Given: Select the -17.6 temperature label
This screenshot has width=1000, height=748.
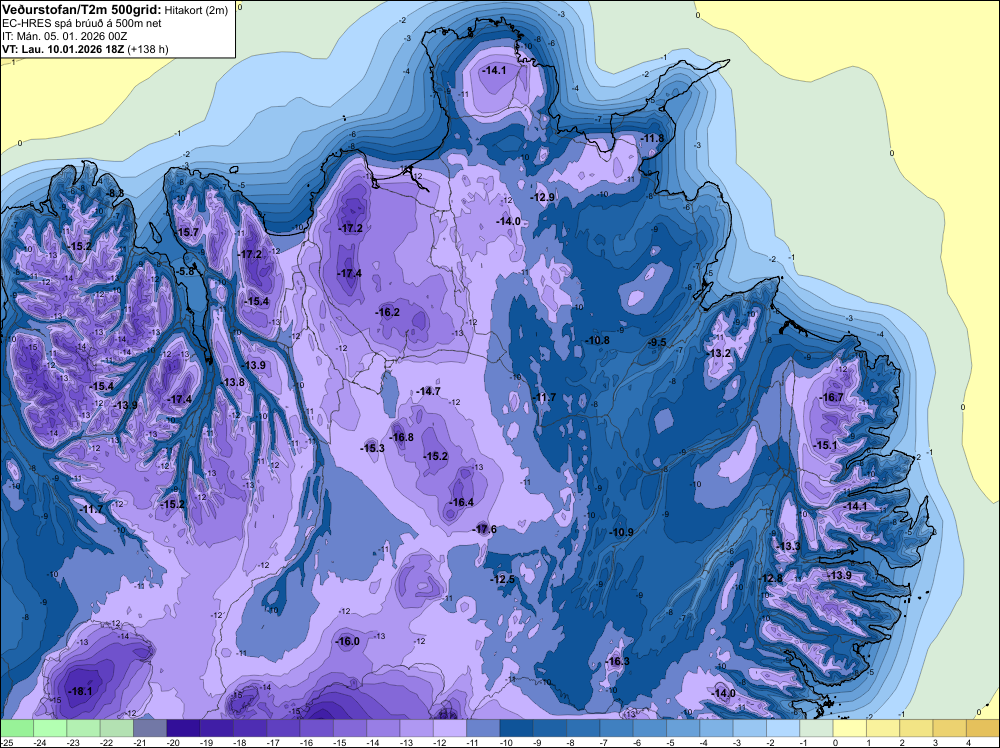Looking at the screenshot, I should point(484,529).
